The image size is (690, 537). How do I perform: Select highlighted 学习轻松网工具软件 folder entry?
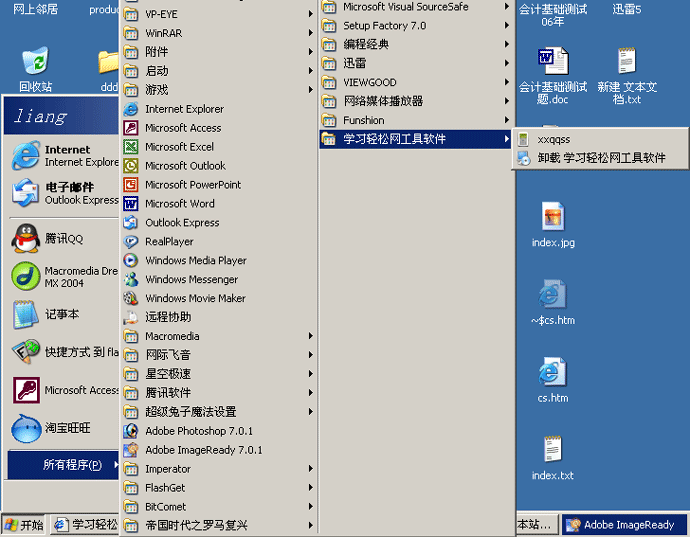click(416, 139)
